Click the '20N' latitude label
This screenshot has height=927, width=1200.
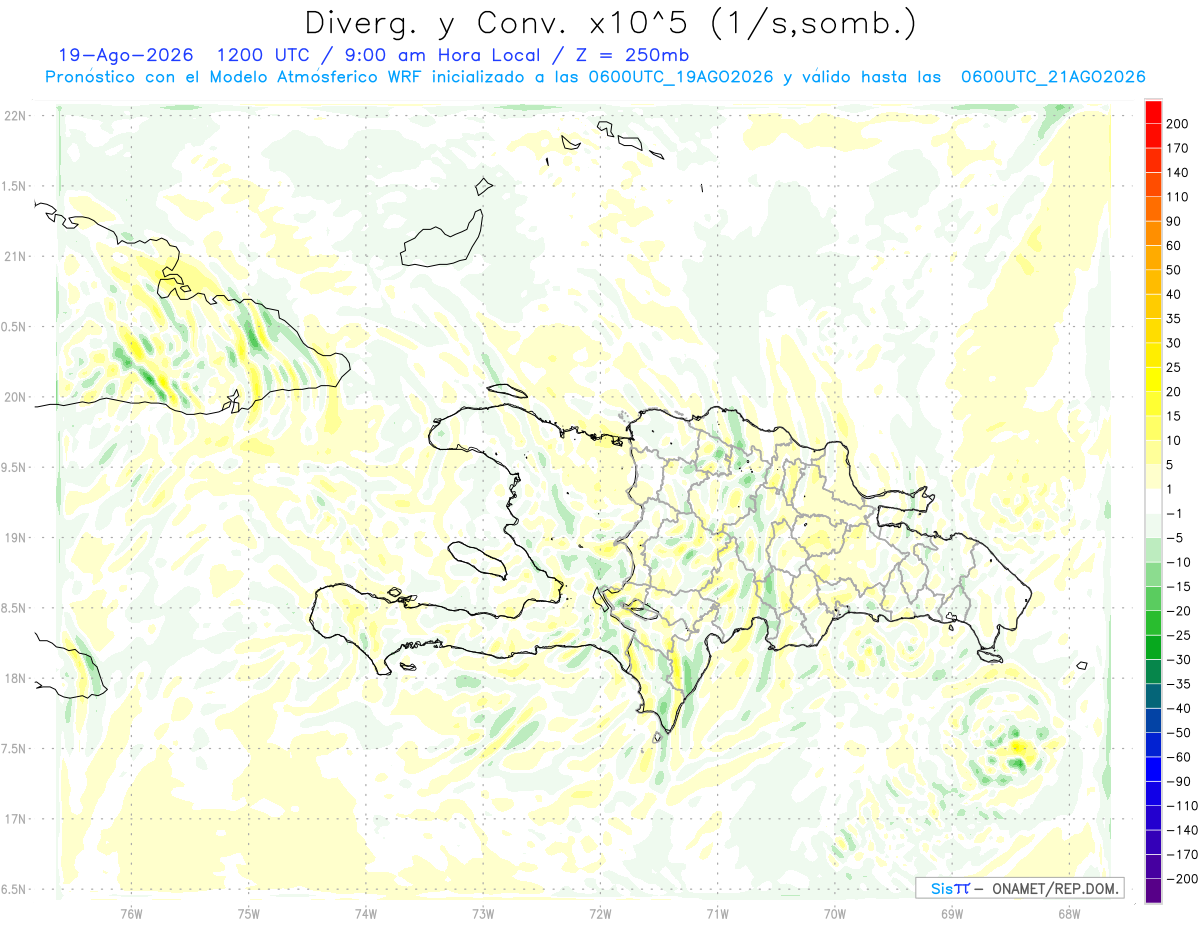16,397
